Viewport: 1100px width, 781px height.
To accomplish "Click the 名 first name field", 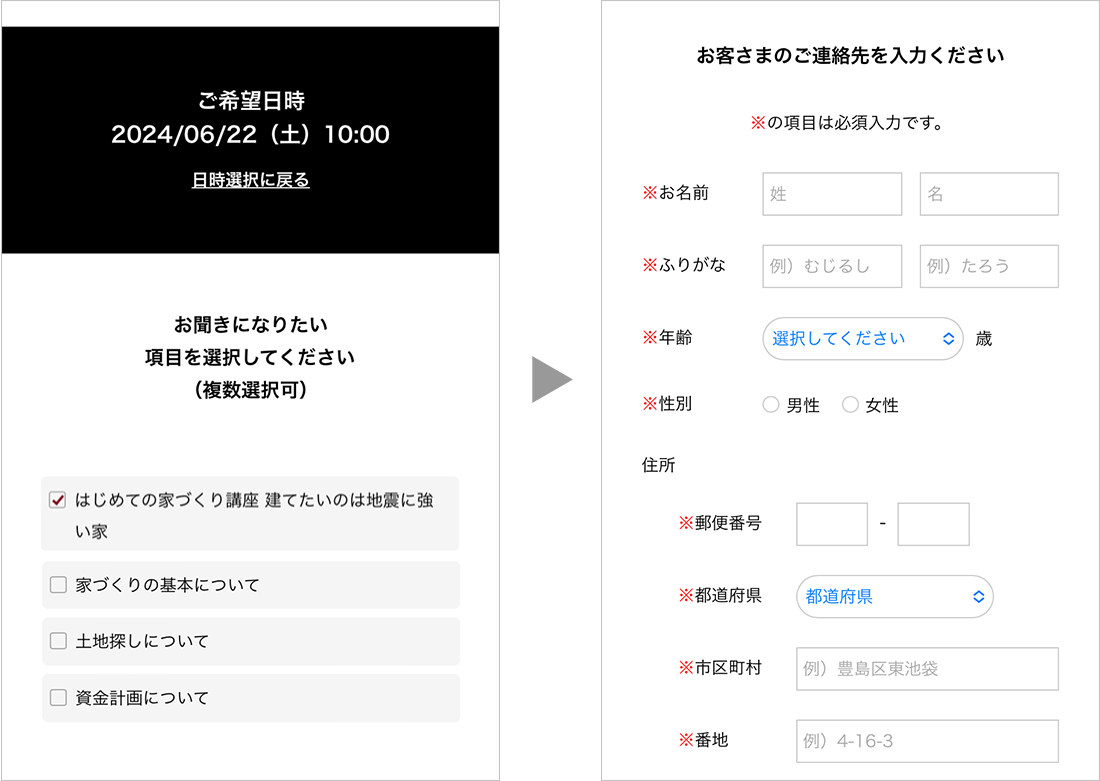I will [988, 194].
